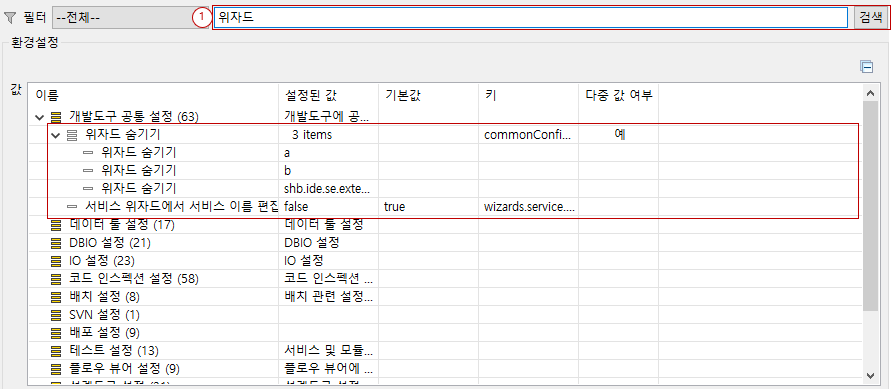Select the 플로우 뷰어 설정 (9) tree item
Image resolution: width=891 pixels, height=389 pixels.
click(x=124, y=369)
